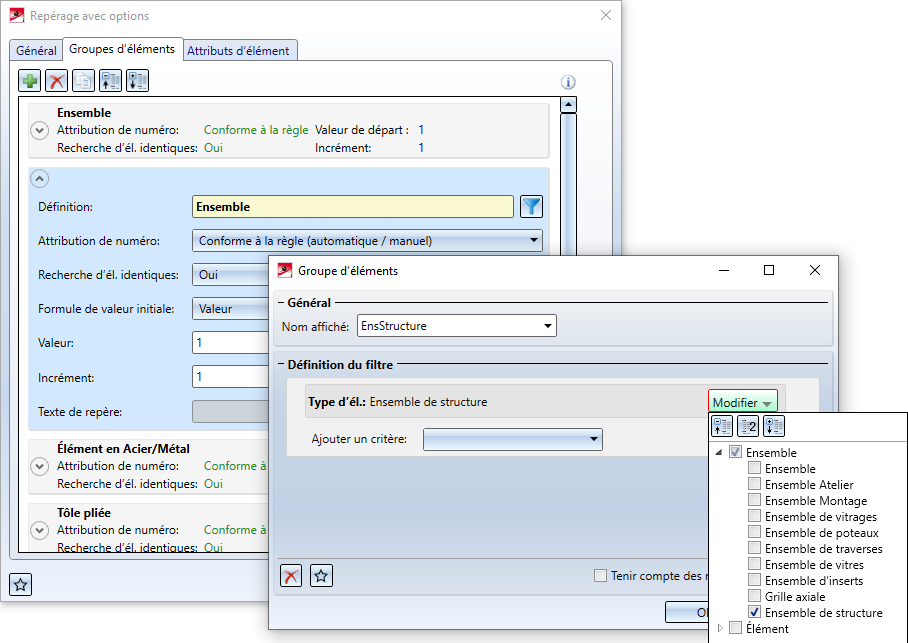Image resolution: width=908 pixels, height=643 pixels.
Task: Enable the Grille axiale checkbox
Action: click(755, 597)
